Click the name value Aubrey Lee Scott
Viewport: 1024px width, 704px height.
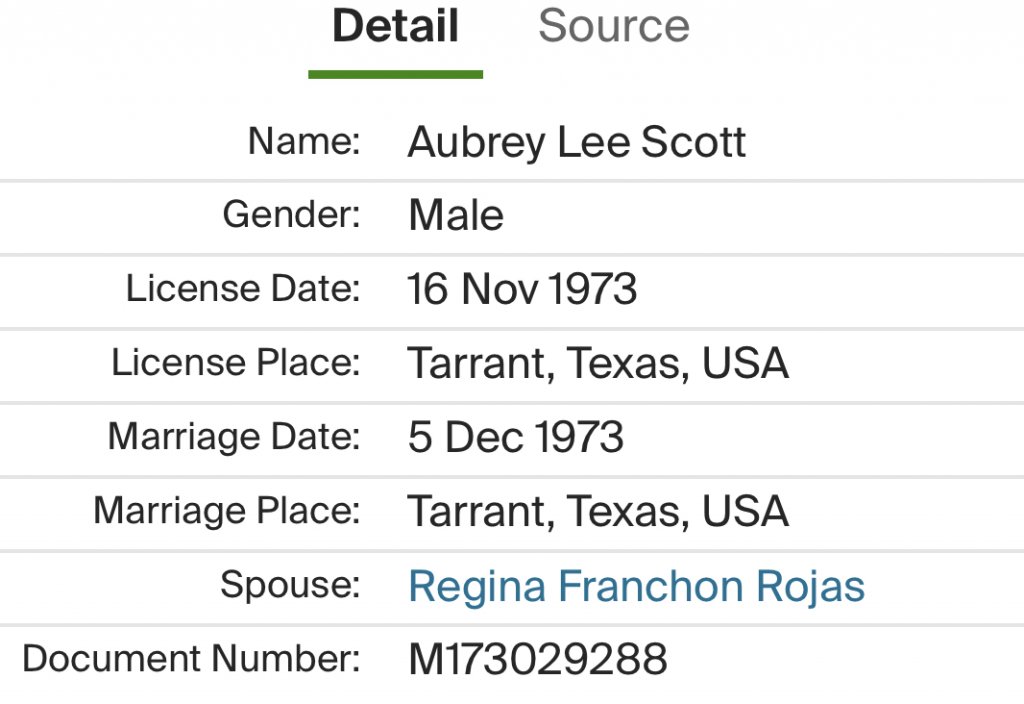(576, 143)
